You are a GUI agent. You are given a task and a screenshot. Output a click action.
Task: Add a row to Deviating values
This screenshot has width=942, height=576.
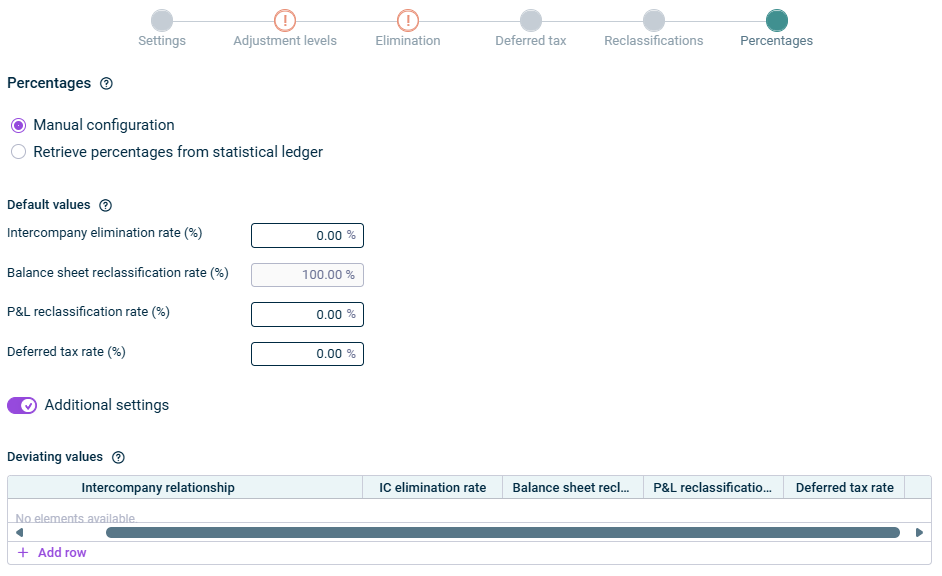pos(53,552)
